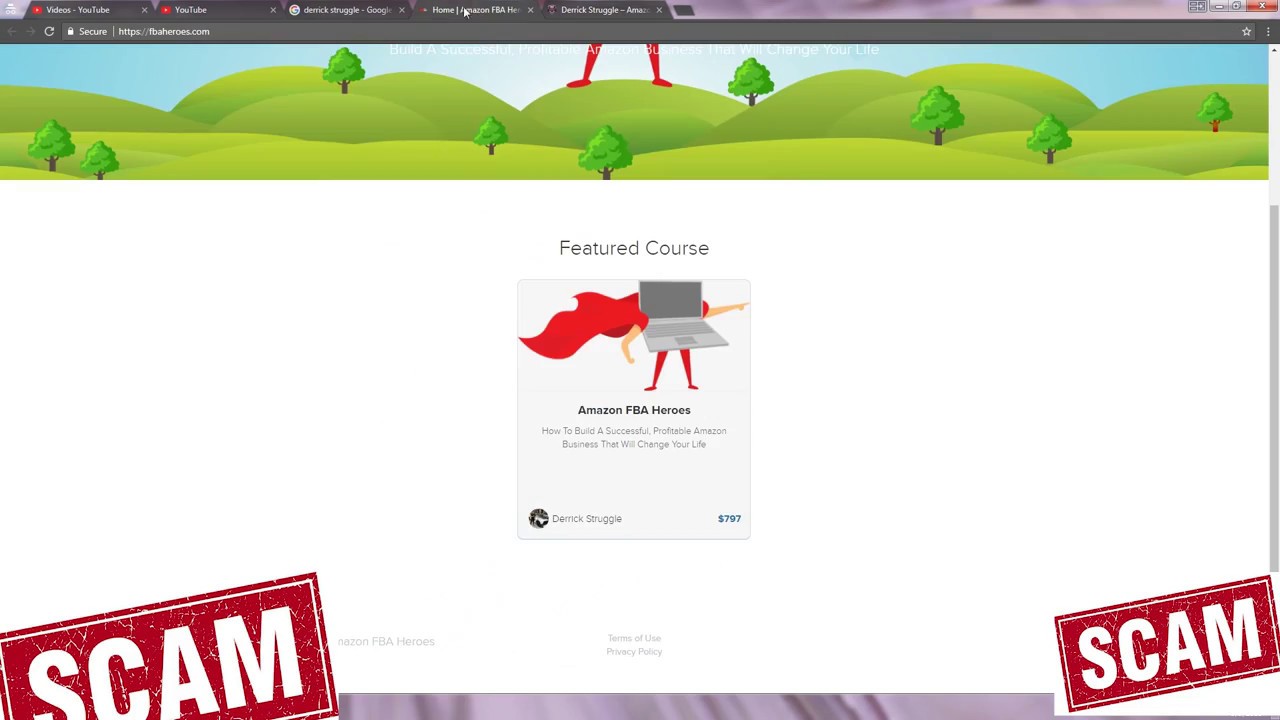Bookmark this page with the star icon
This screenshot has width=1280, height=720.
pos(1246,31)
